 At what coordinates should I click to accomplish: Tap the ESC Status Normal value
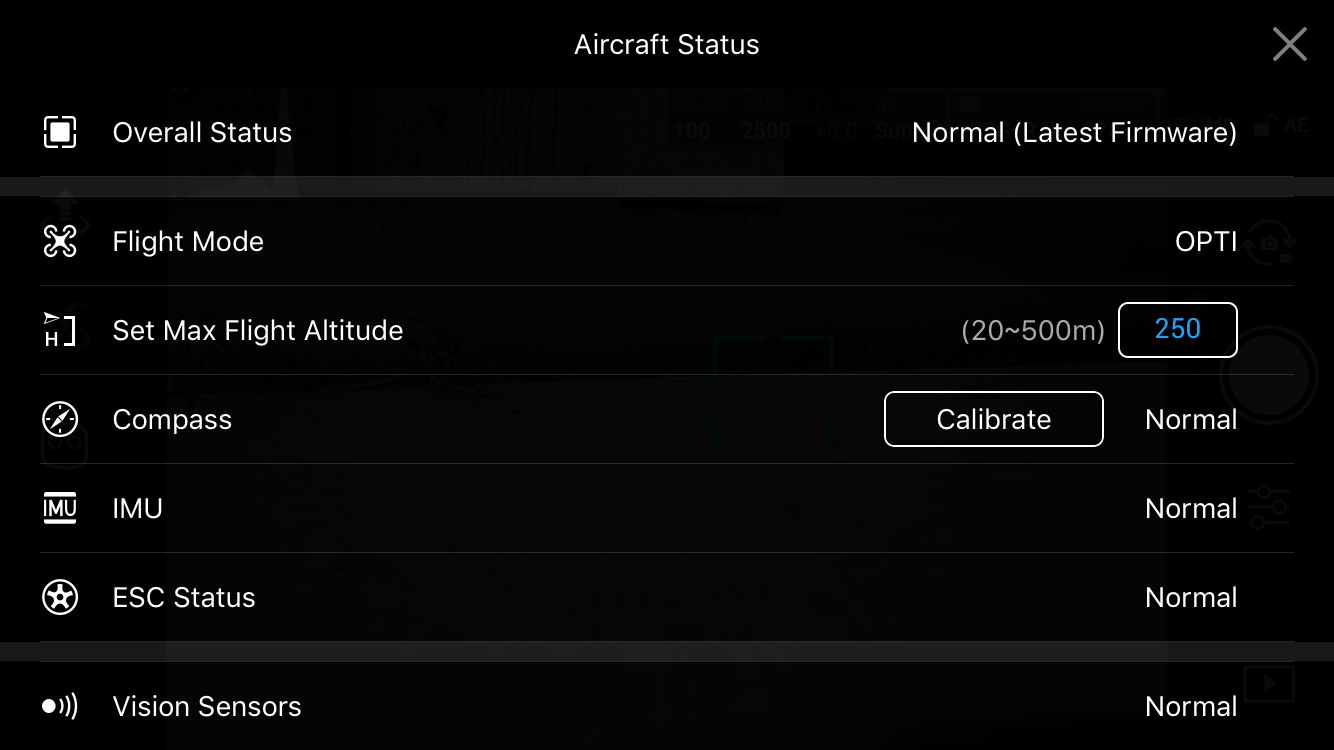click(x=1191, y=597)
